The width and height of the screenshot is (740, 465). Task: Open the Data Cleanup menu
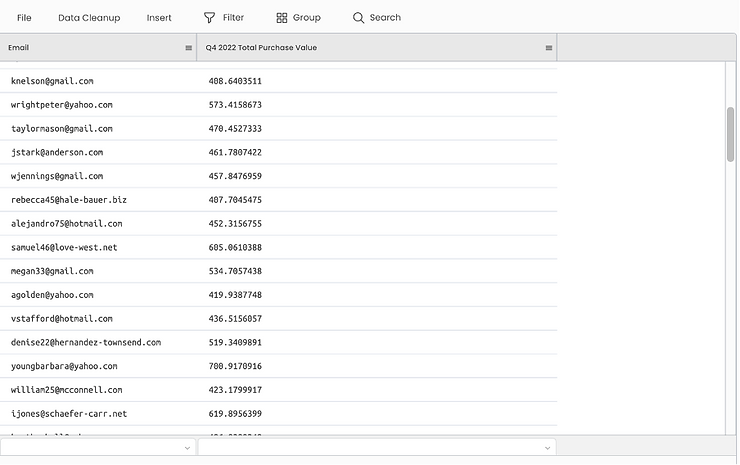[x=89, y=18]
